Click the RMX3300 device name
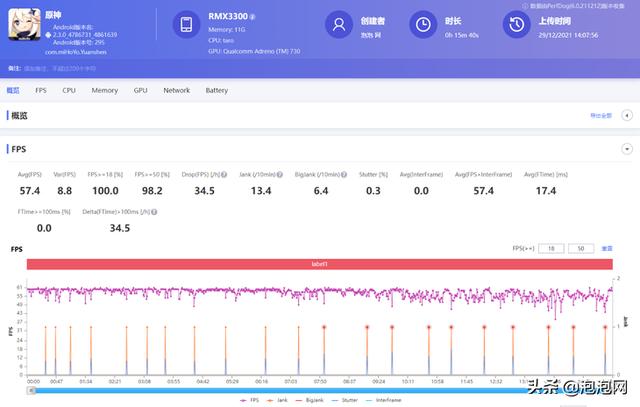 tap(228, 16)
